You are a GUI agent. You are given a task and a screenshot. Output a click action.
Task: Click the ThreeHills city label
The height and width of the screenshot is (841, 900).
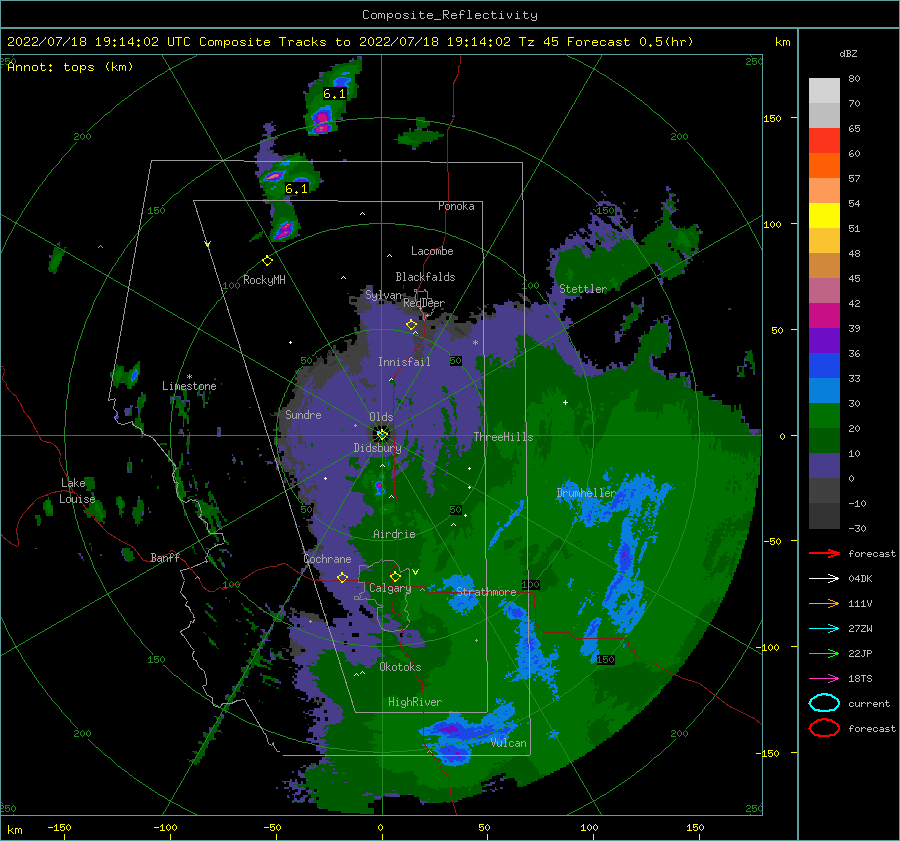503,437
